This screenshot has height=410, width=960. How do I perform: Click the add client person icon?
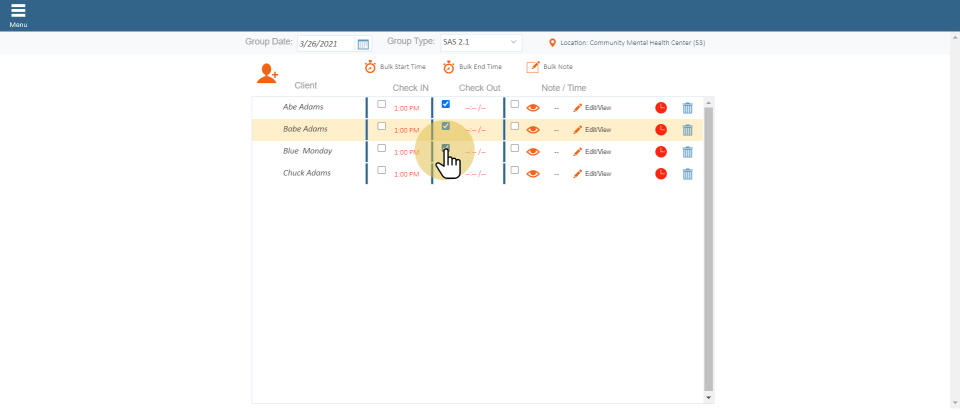[267, 73]
